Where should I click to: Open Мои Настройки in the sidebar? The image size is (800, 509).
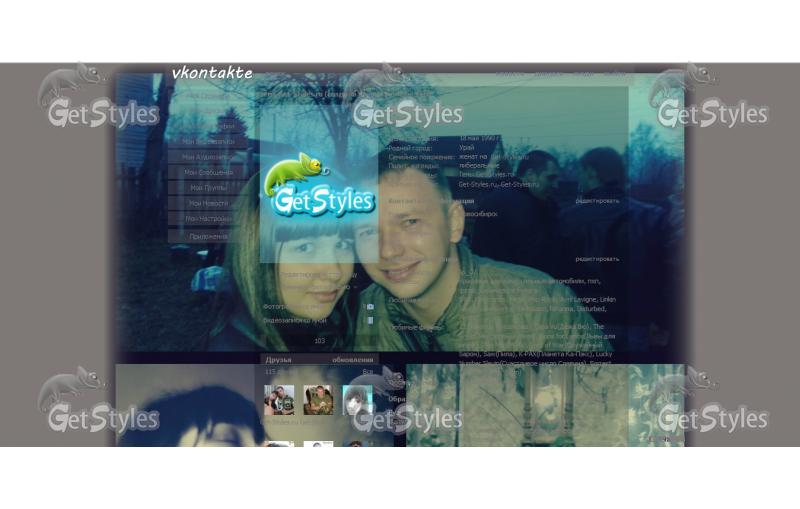208,218
